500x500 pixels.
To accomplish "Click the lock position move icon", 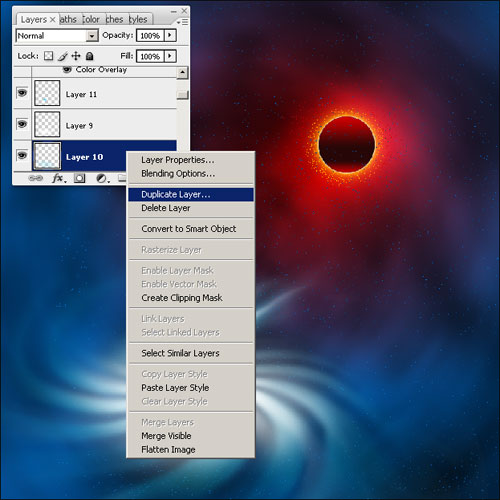I will [76, 56].
